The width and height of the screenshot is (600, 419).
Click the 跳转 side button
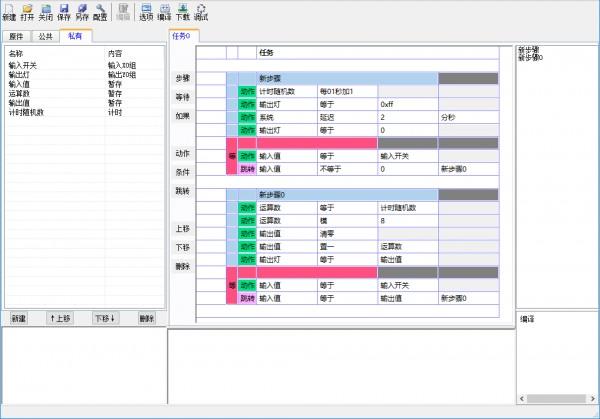[x=183, y=191]
